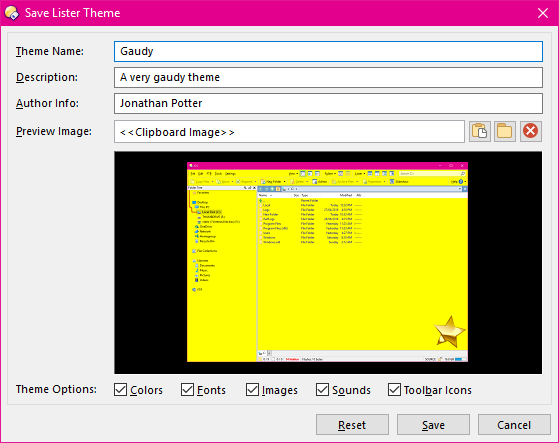Screen dimensions: 559x443
Task: Save the lister theme
Action: click(433, 424)
